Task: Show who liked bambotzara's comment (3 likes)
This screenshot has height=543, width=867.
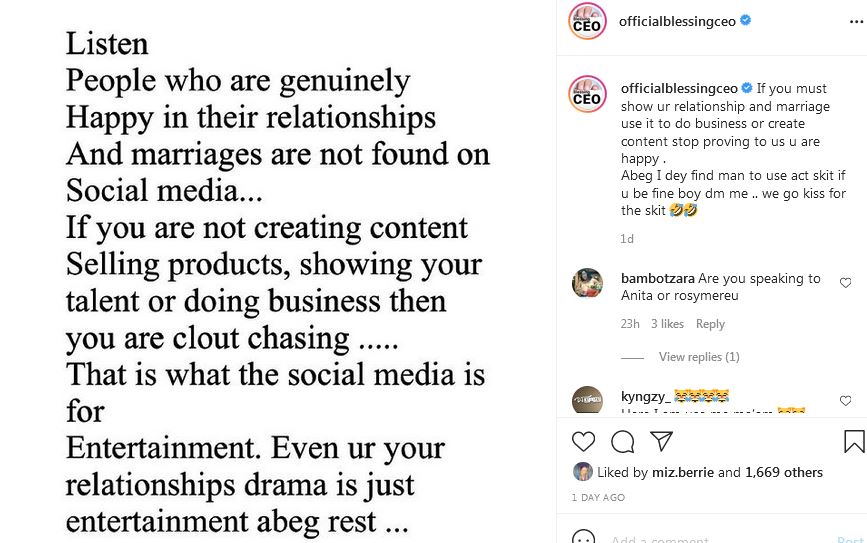Action: [x=667, y=324]
